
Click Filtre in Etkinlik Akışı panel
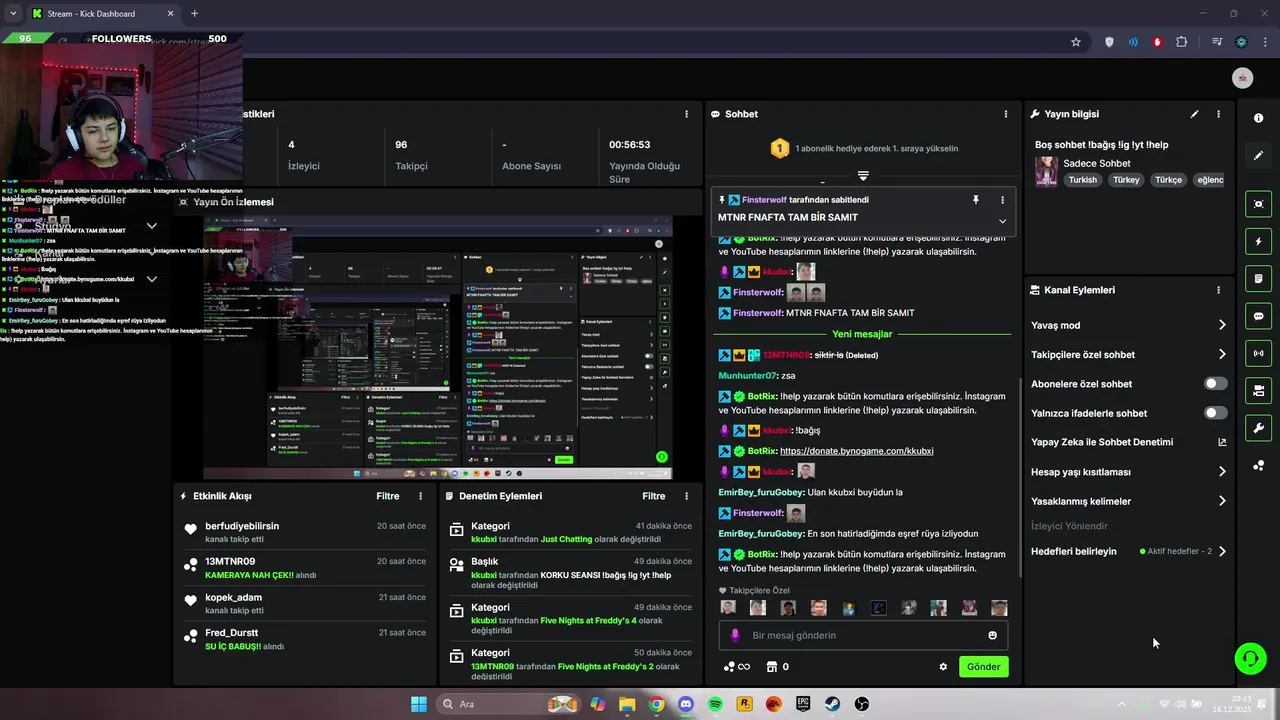pyautogui.click(x=388, y=496)
